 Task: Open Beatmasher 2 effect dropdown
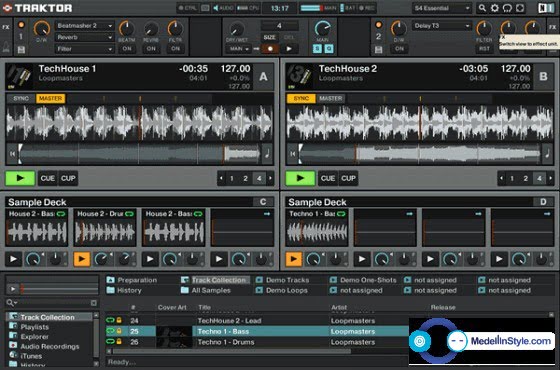84,26
